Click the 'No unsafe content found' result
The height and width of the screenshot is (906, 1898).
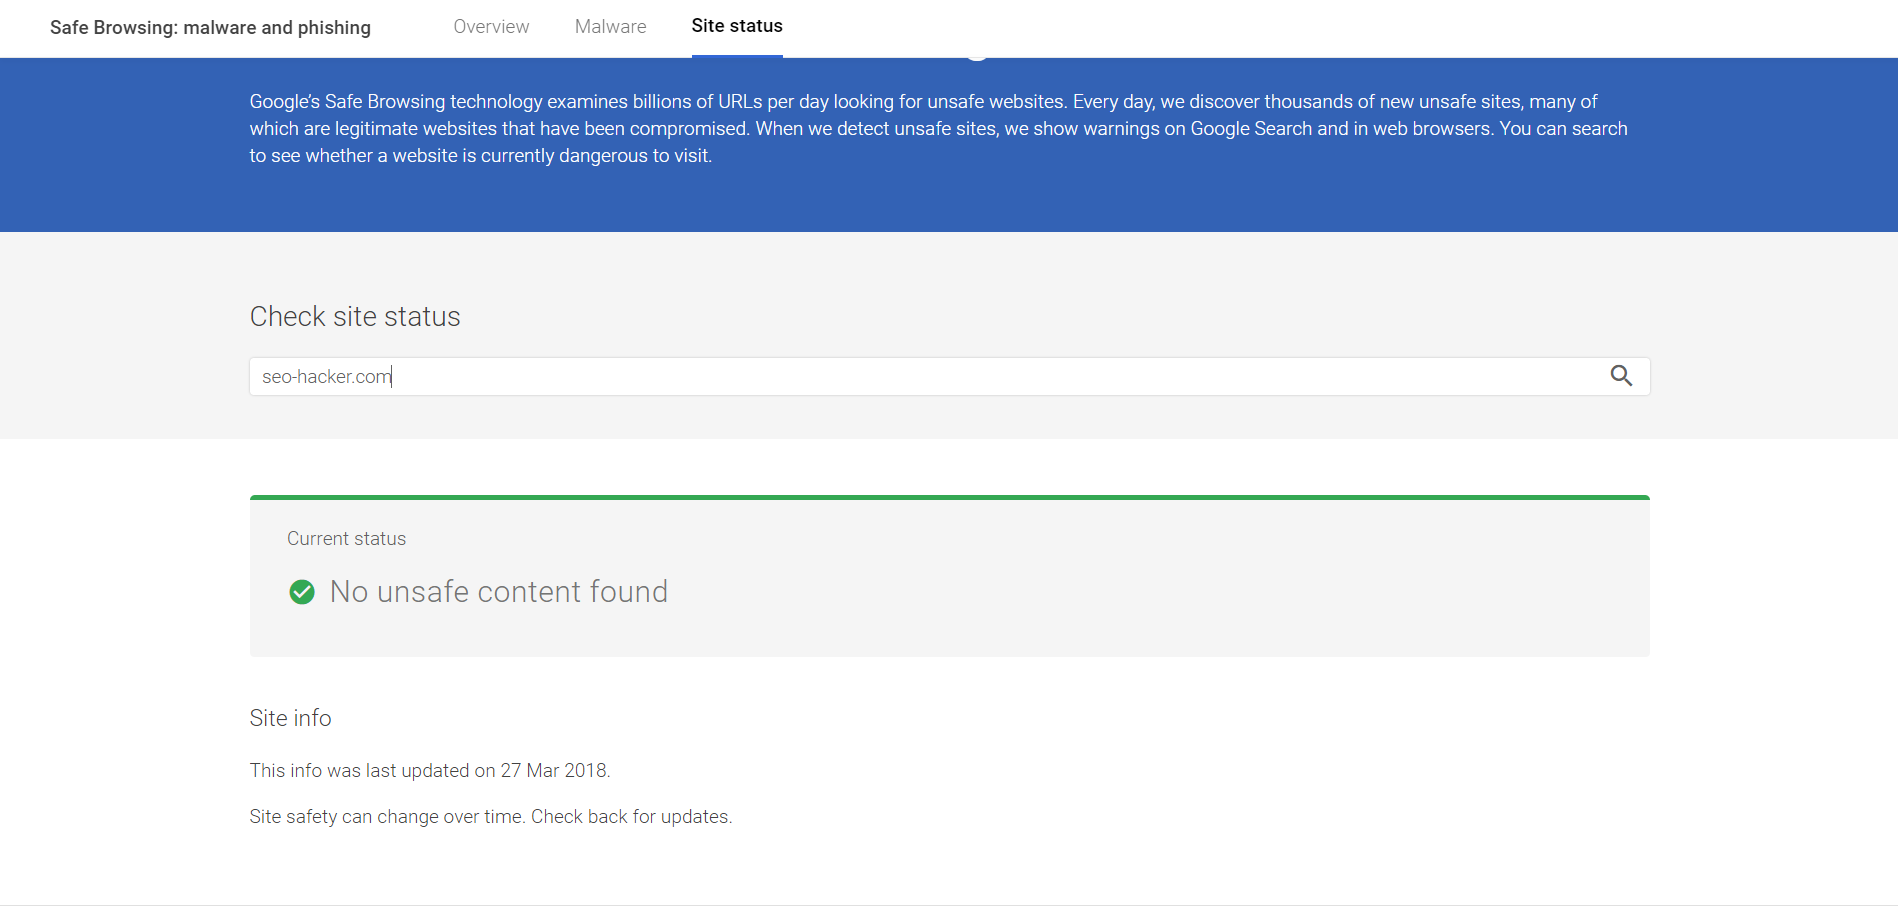point(498,592)
